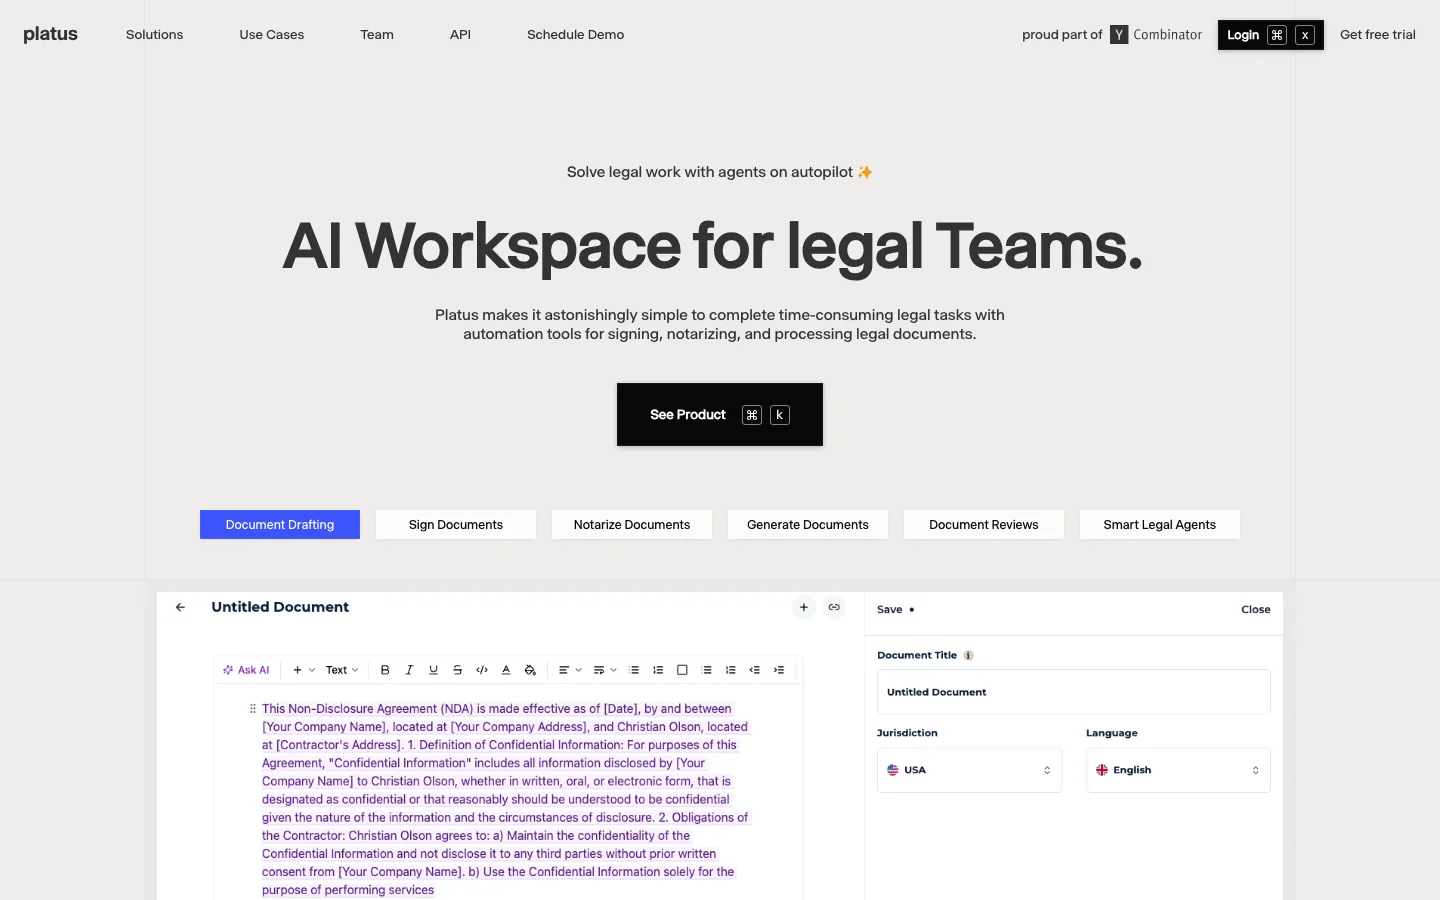The image size is (1440, 900).
Task: Open the Jurisdiction dropdown showing USA
Action: pyautogui.click(x=969, y=770)
